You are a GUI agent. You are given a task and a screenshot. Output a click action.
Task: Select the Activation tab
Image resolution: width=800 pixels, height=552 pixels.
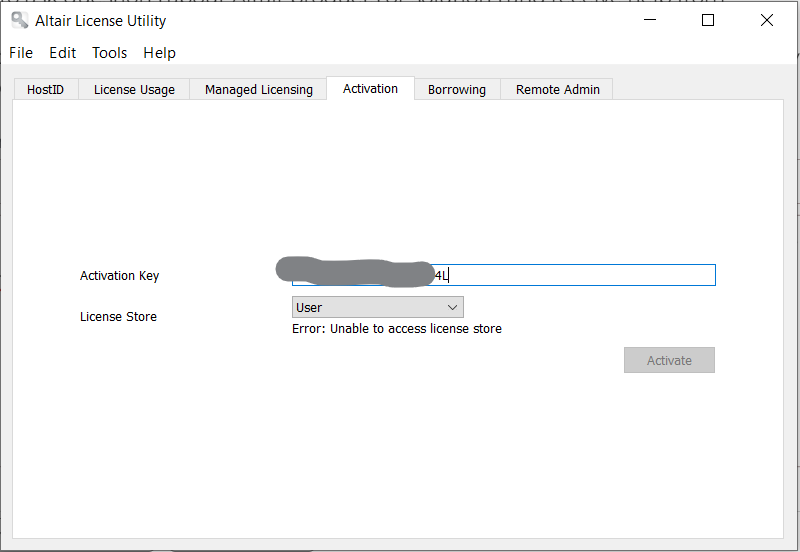(x=370, y=88)
